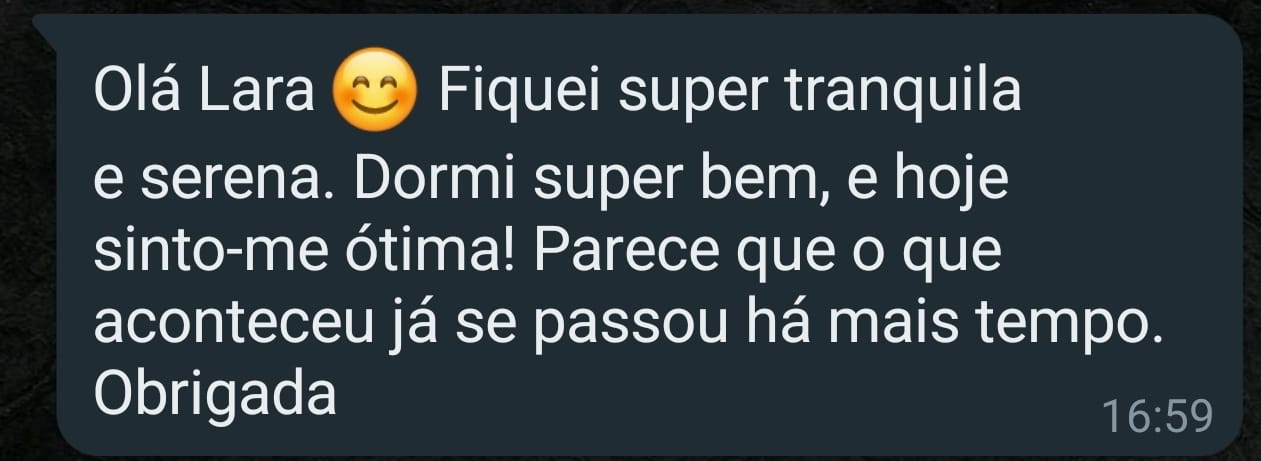This screenshot has height=461, width=1261.
Task: Click the greeting "Olá Lara"
Action: coord(204,92)
